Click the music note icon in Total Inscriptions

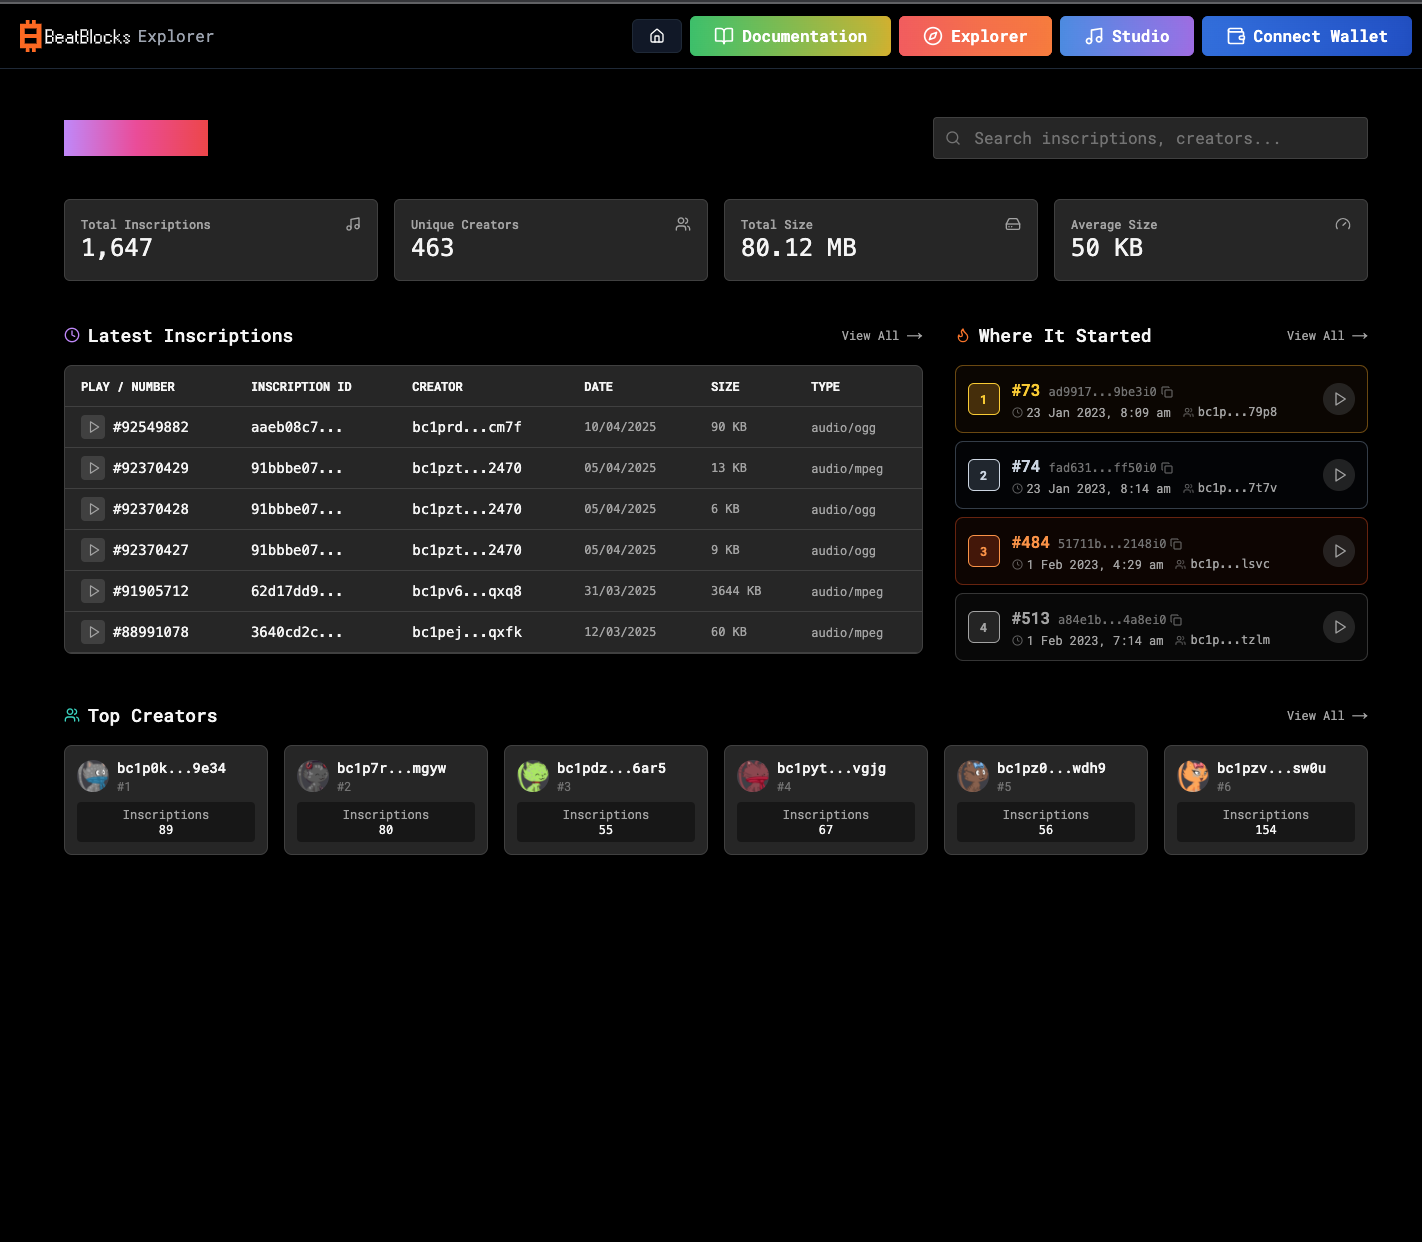point(353,224)
